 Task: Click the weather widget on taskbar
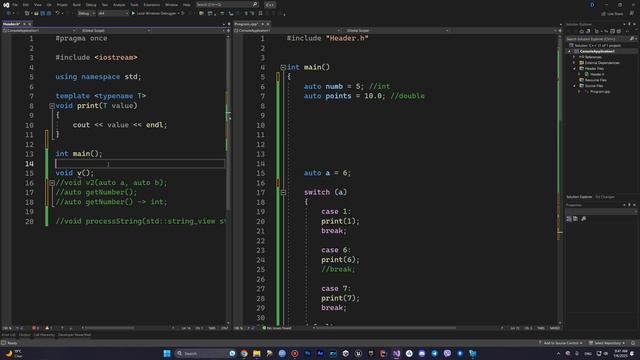[x=14, y=353]
